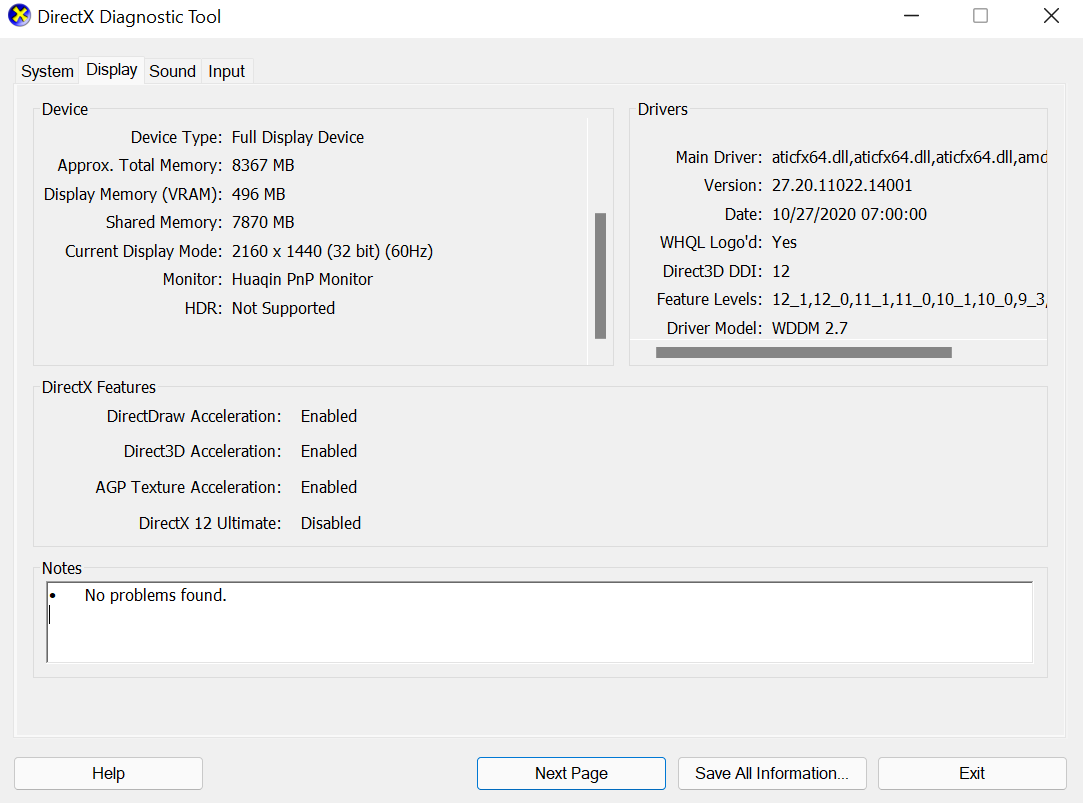Image resolution: width=1083 pixels, height=803 pixels.
Task: Click the DirectX Diagnostic Tool title icon
Action: click(19, 16)
